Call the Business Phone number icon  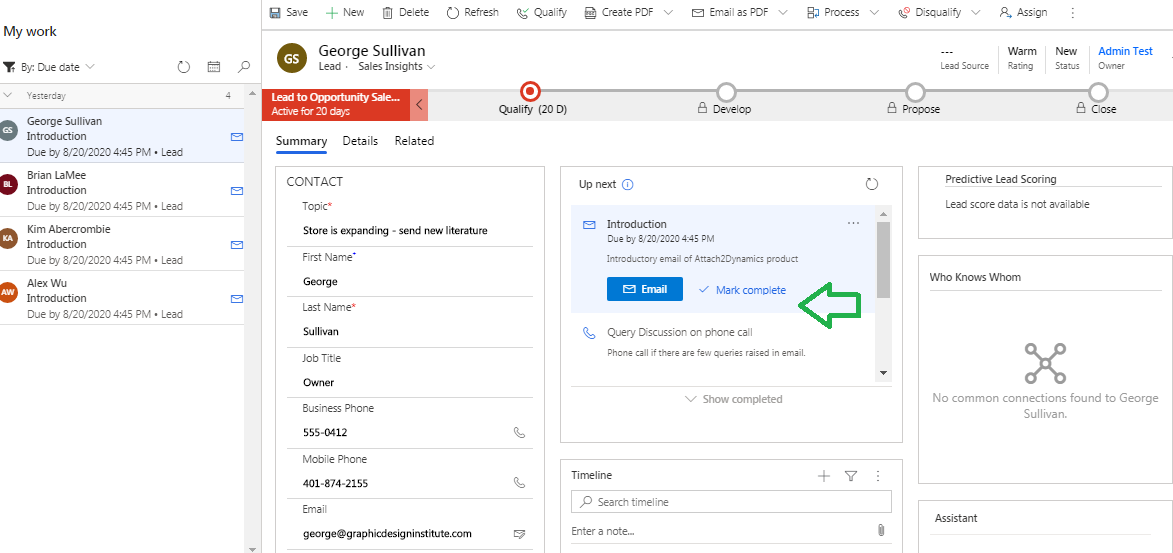click(x=519, y=433)
